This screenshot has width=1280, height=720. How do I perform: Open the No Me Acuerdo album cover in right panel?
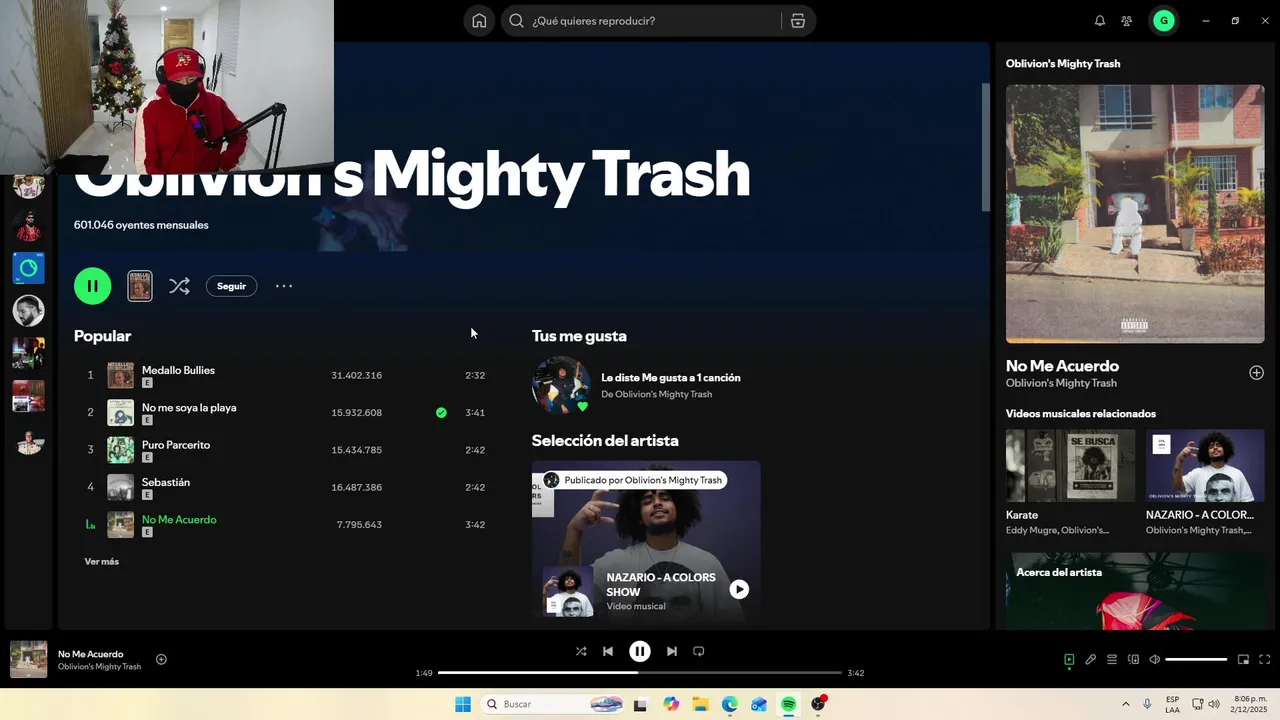click(x=1135, y=214)
